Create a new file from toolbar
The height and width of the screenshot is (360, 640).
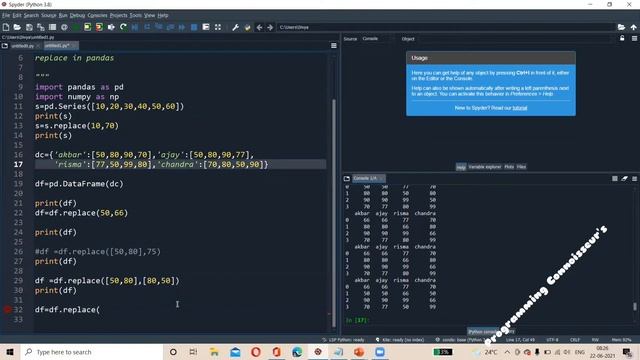click(6, 27)
